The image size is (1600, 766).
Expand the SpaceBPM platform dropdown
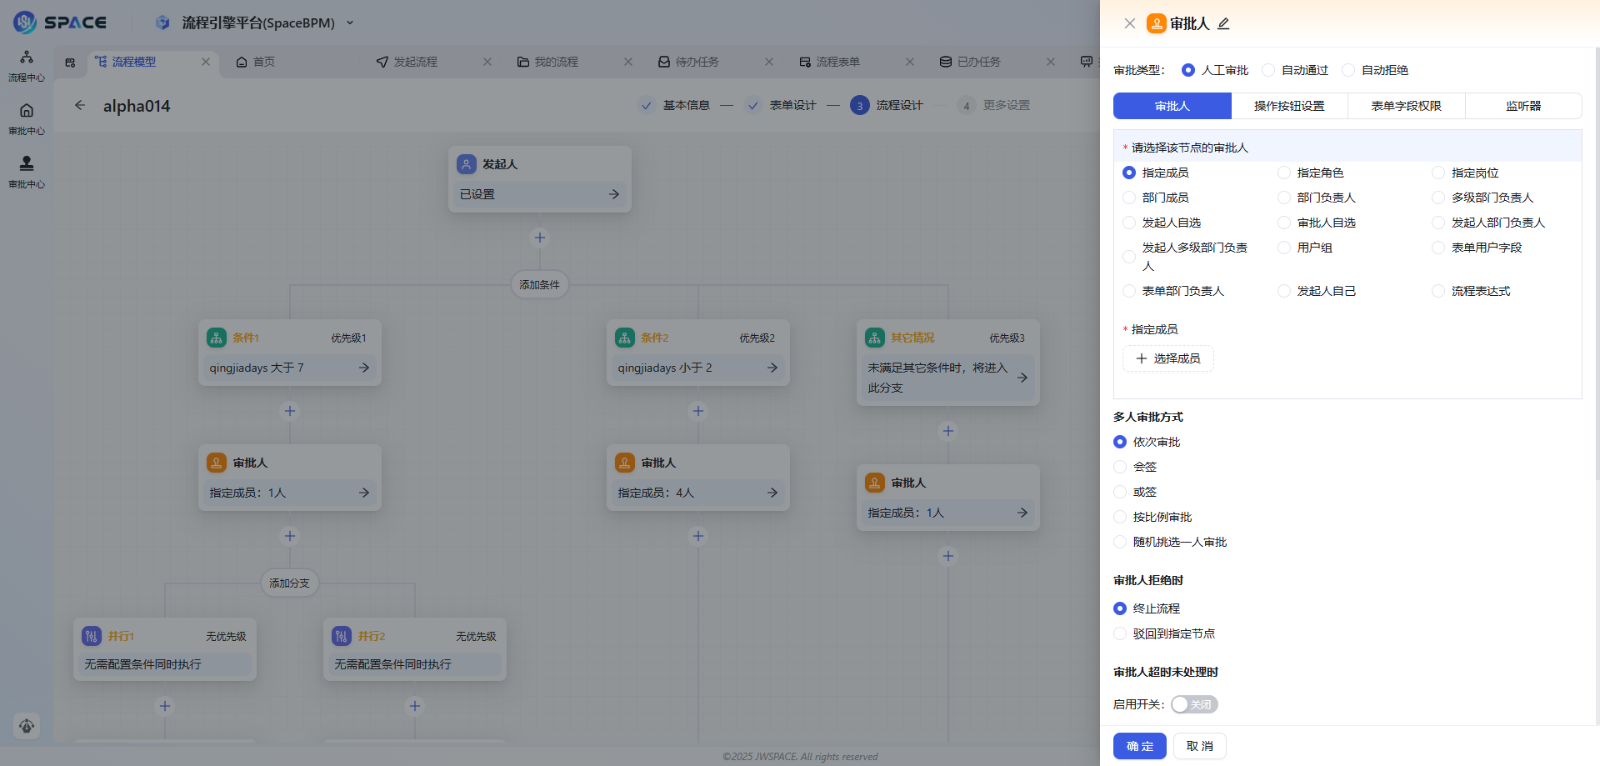tap(350, 23)
